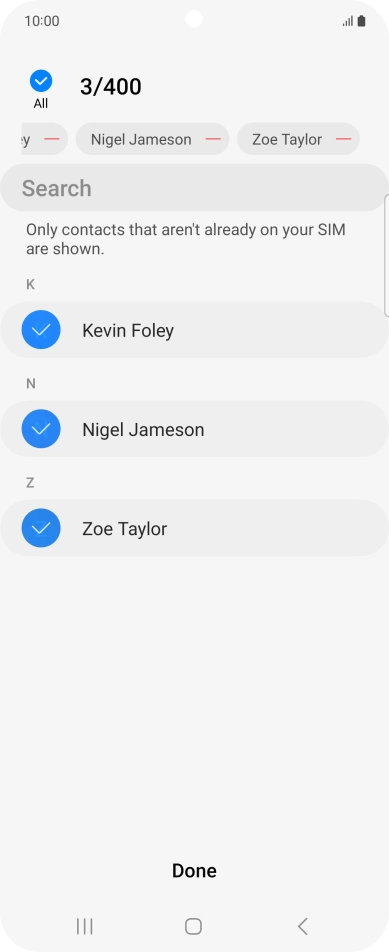Uncheck the Kevin Foley contact
This screenshot has width=389, height=952.
click(41, 330)
